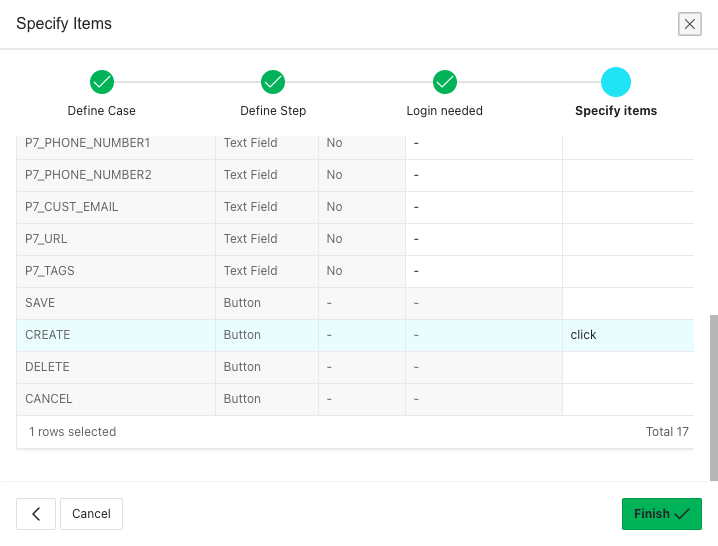Click the Define Step checkmark circle
The height and width of the screenshot is (546, 718).
[273, 82]
